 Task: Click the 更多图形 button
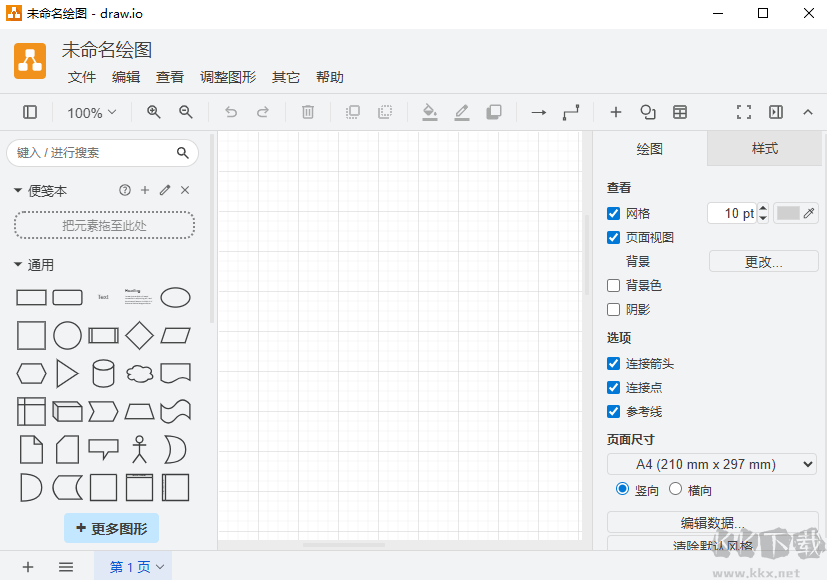click(111, 528)
